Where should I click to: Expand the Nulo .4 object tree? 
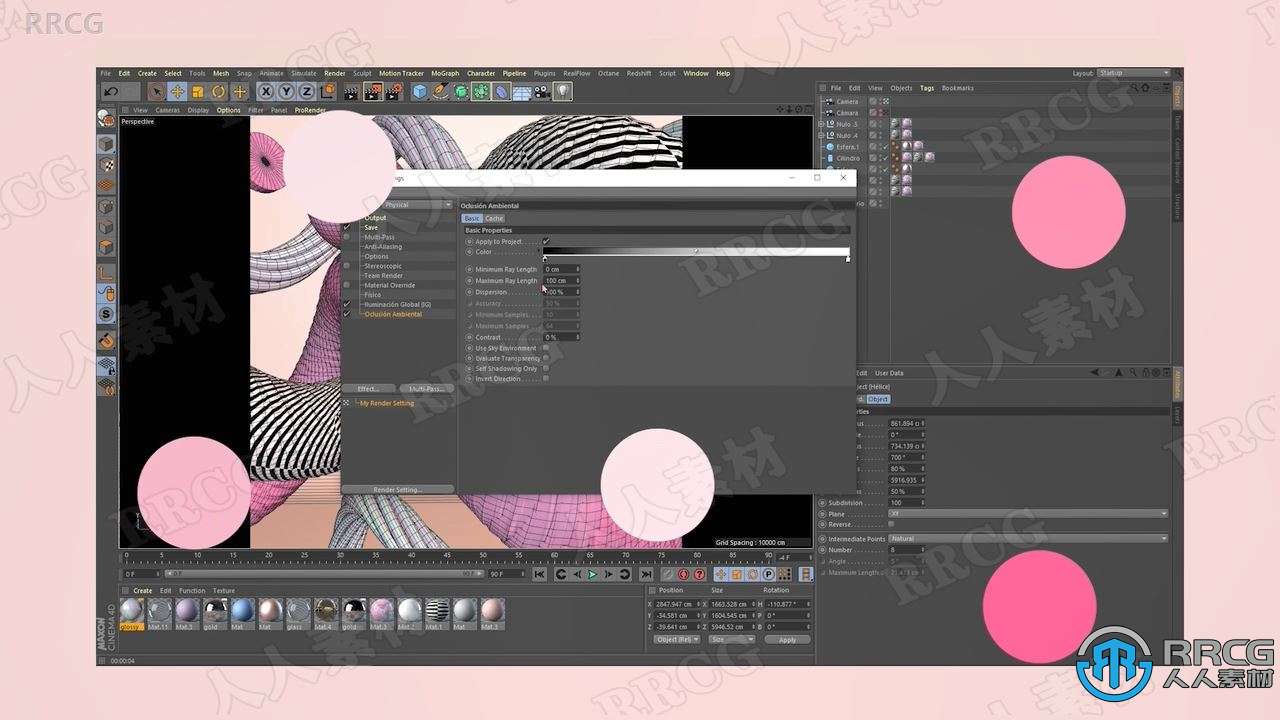click(x=821, y=135)
